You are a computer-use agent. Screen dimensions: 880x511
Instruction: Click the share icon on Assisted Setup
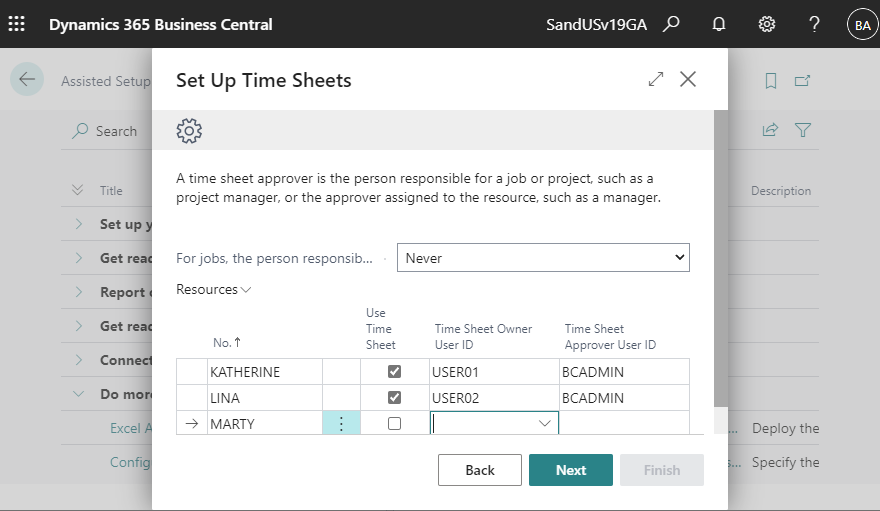pyautogui.click(x=770, y=130)
